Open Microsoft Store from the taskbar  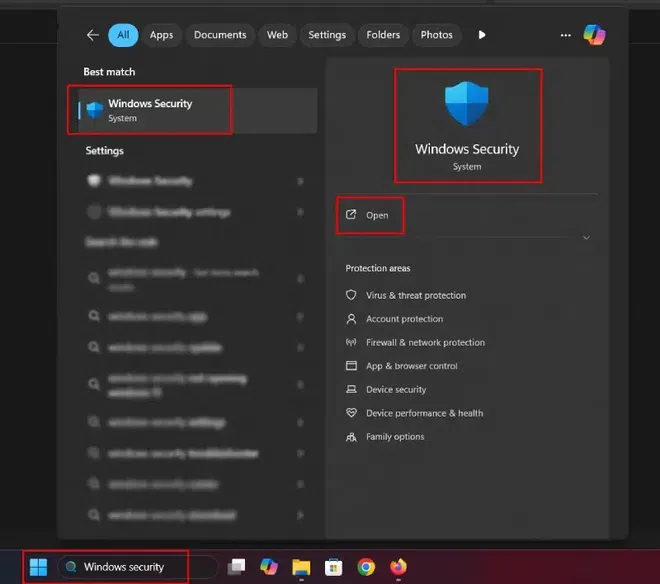click(x=333, y=567)
